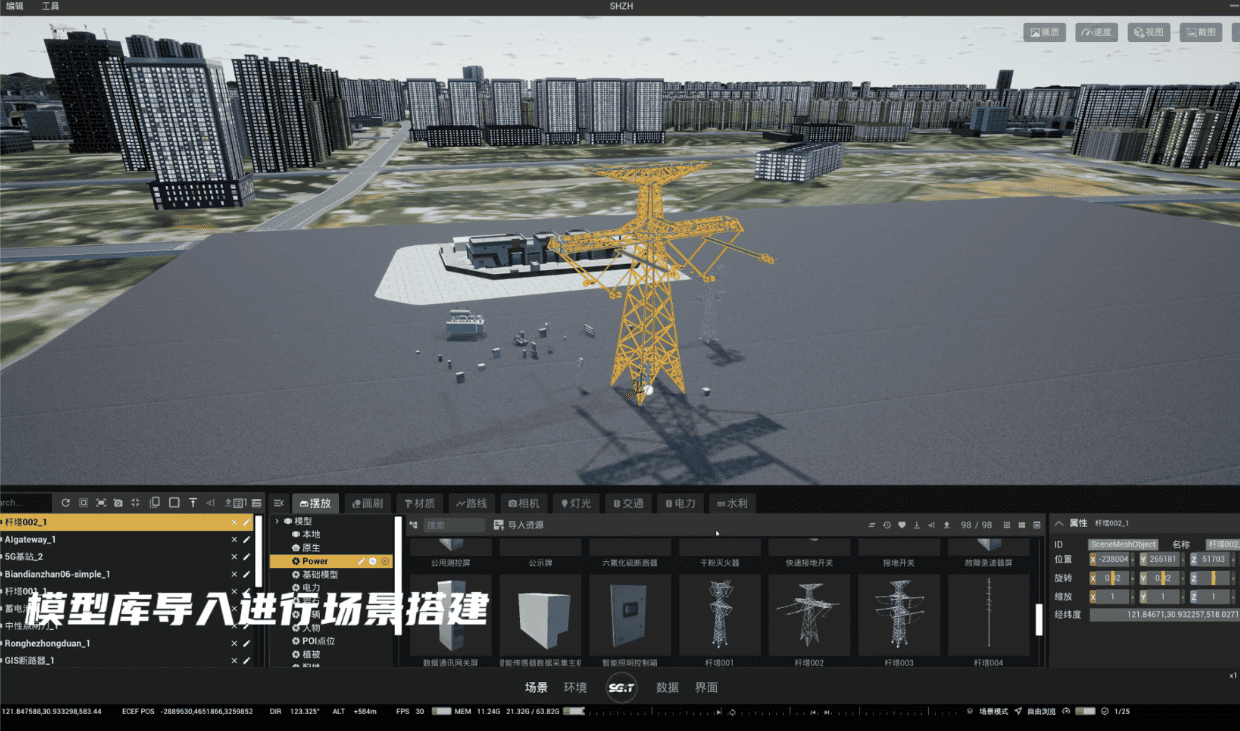Toggle 自由浏览 free browse mode

[x=1035, y=712]
